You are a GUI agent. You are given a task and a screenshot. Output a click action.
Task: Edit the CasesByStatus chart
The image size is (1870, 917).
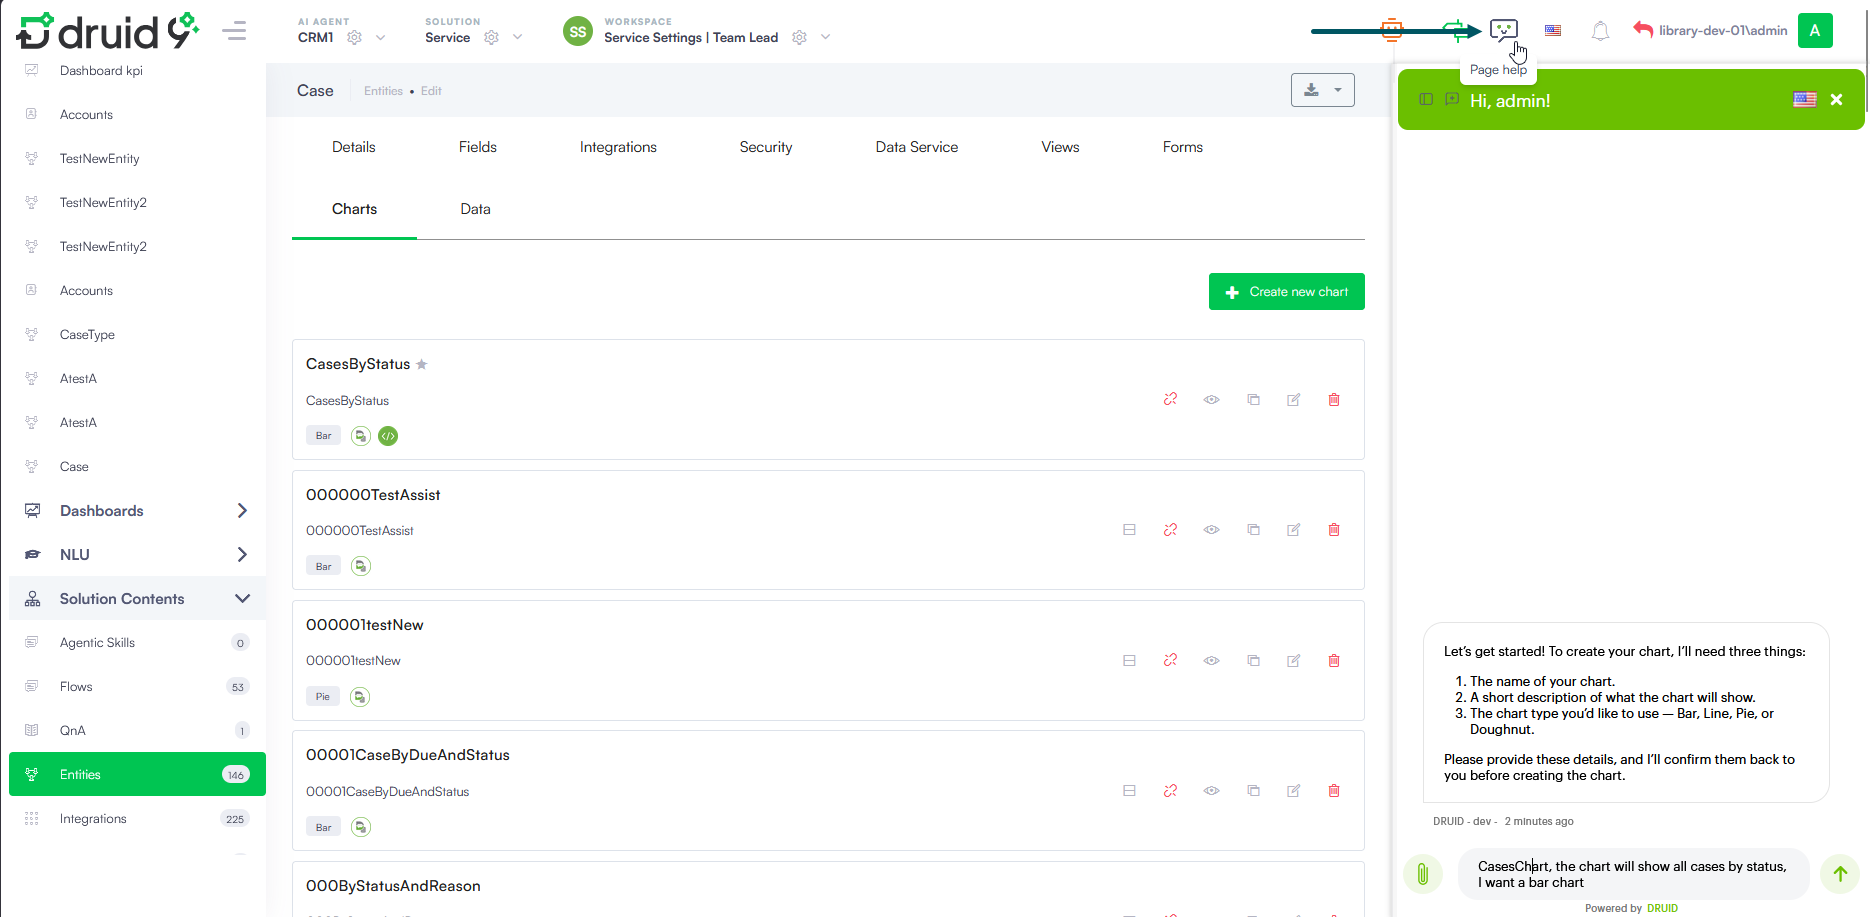[1293, 400]
